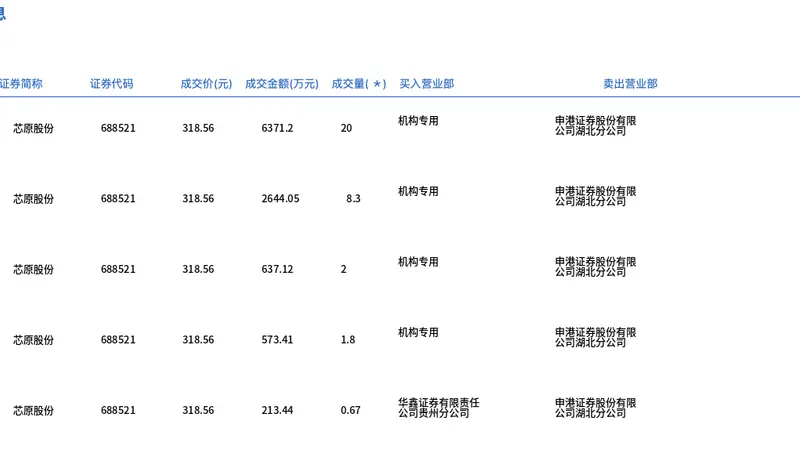The width and height of the screenshot is (800, 450).
Task: Click 芯原股份 in the 2644.05 row
Action: 34,198
